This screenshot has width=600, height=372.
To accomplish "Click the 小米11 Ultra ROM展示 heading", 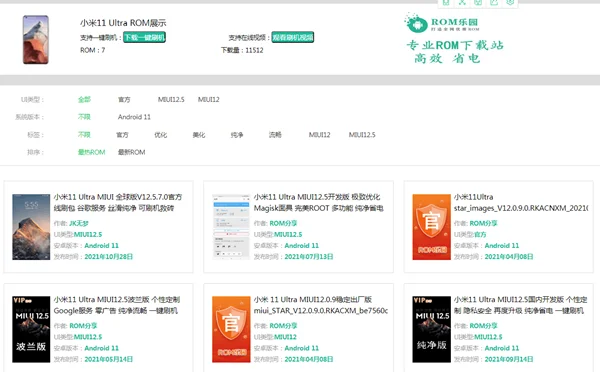I will click(x=123, y=23).
